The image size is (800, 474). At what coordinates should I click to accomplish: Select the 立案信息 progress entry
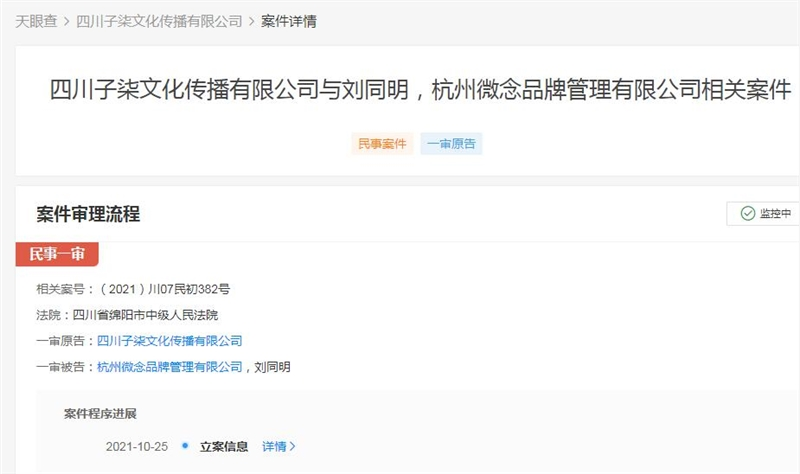(224, 446)
